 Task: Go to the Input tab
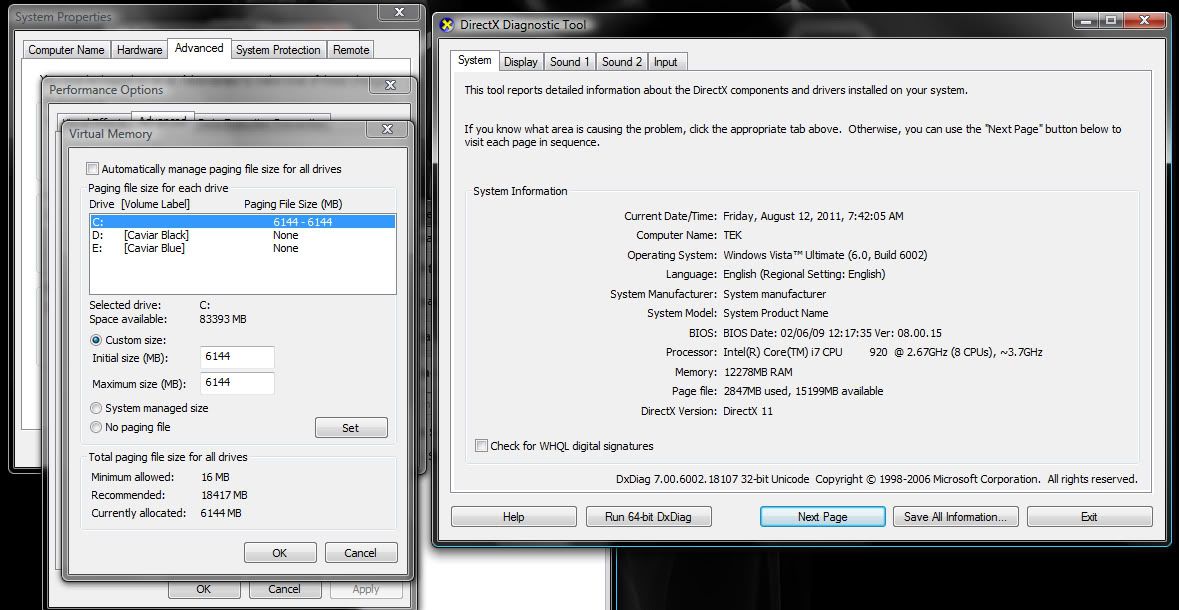[665, 62]
